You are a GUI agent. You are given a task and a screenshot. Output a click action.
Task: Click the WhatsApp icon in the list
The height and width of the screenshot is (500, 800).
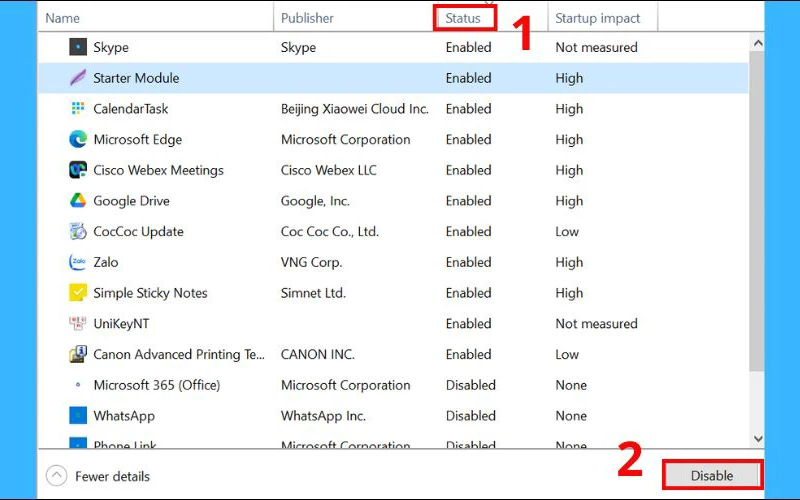(x=78, y=416)
